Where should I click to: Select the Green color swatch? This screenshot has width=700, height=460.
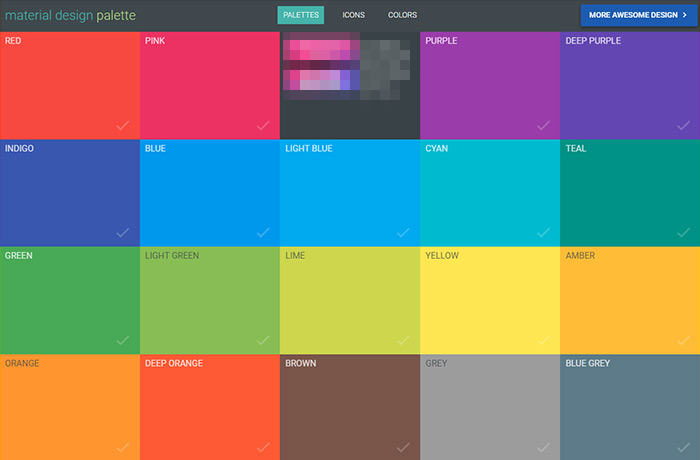70,301
